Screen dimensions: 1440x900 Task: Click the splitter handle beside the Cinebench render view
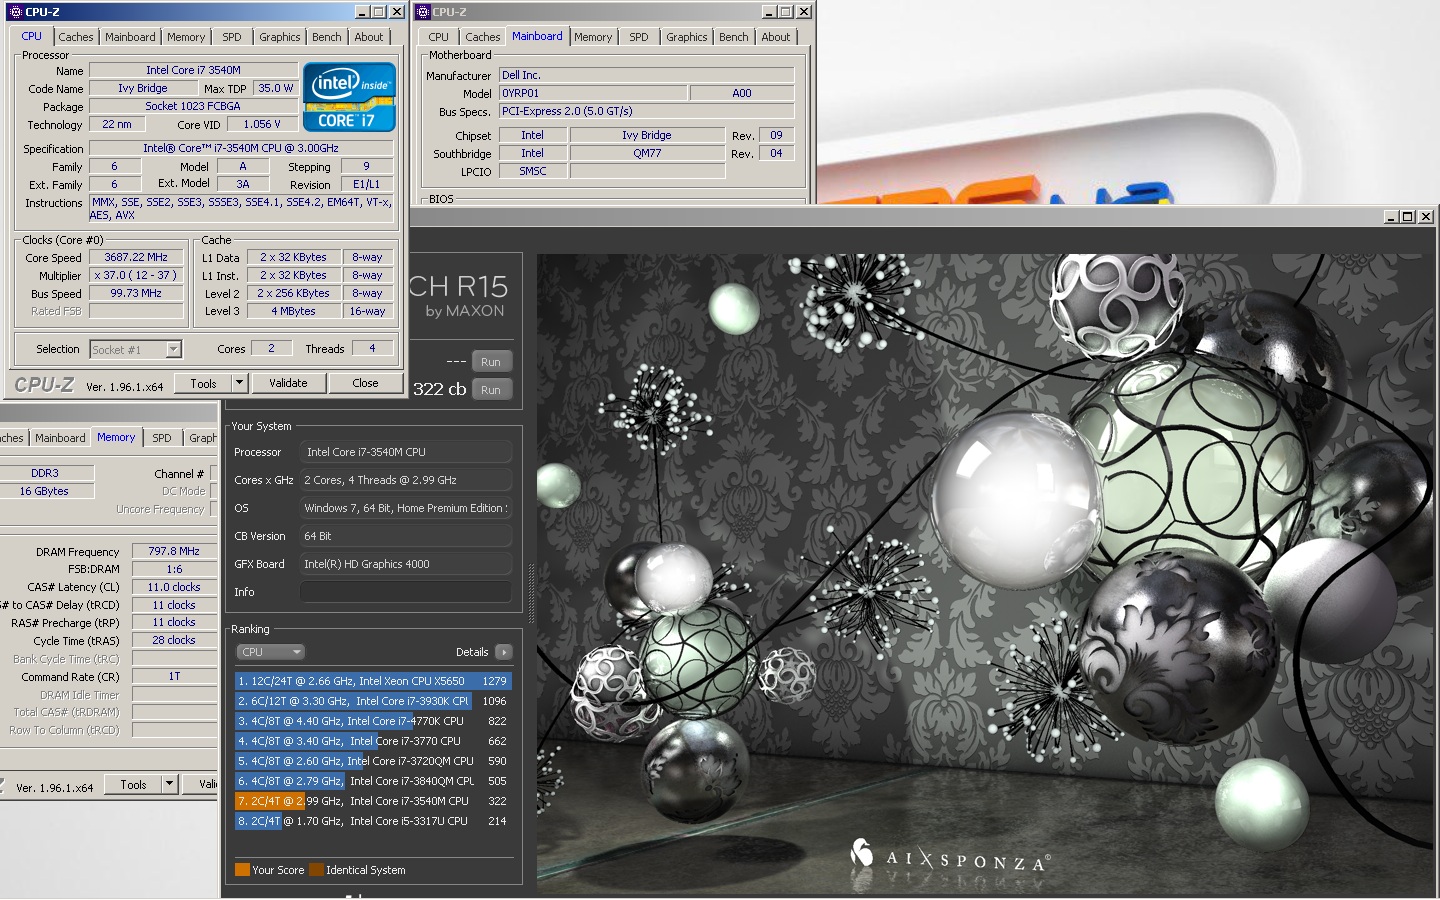click(x=531, y=592)
